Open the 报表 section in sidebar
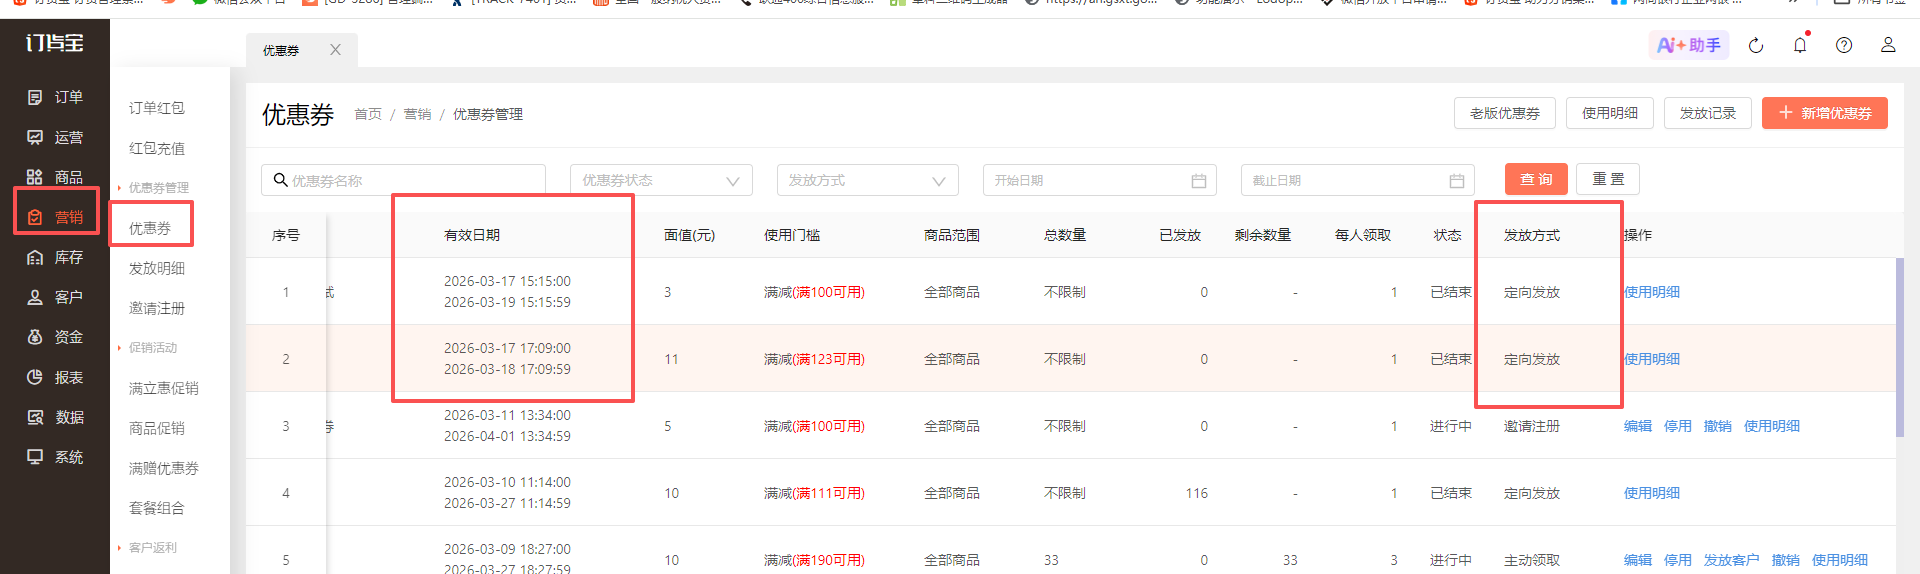The width and height of the screenshot is (1920, 574). (55, 377)
